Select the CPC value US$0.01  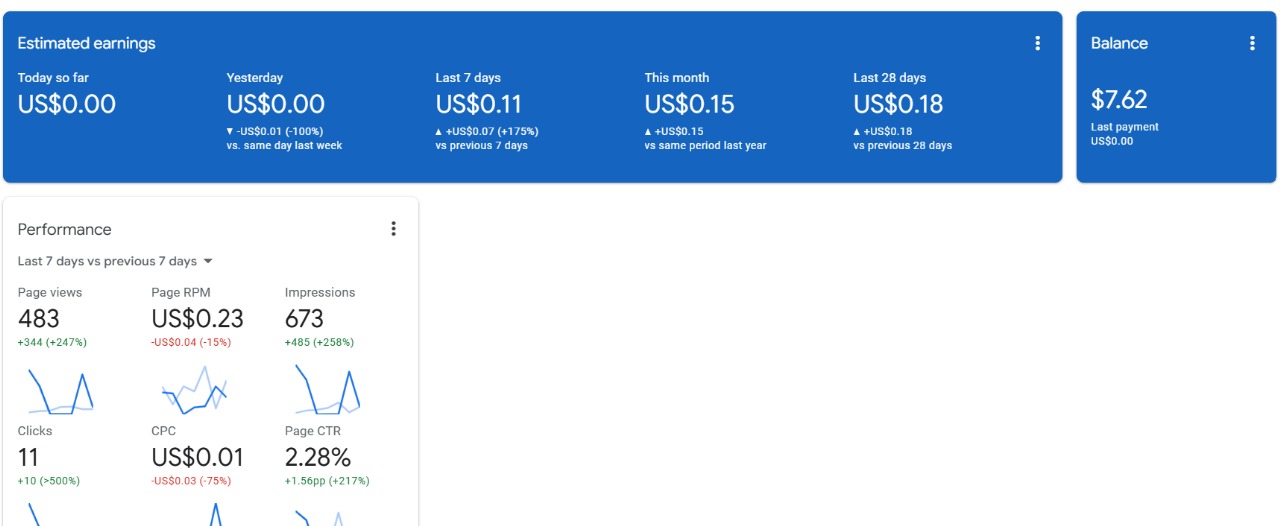point(197,458)
